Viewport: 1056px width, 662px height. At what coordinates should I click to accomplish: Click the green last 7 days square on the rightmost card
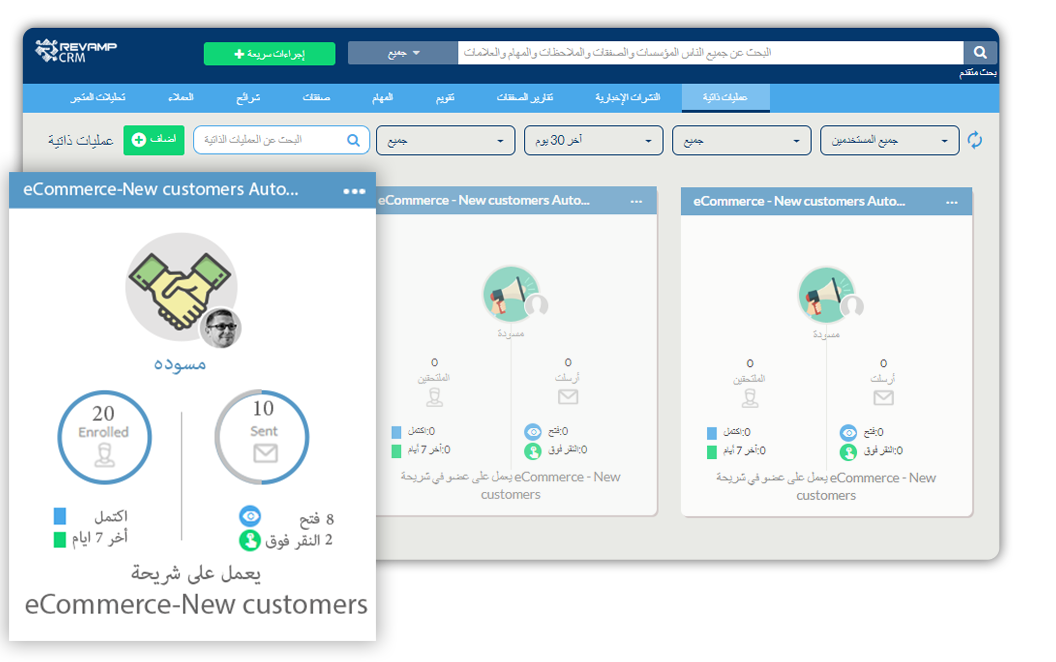point(711,452)
